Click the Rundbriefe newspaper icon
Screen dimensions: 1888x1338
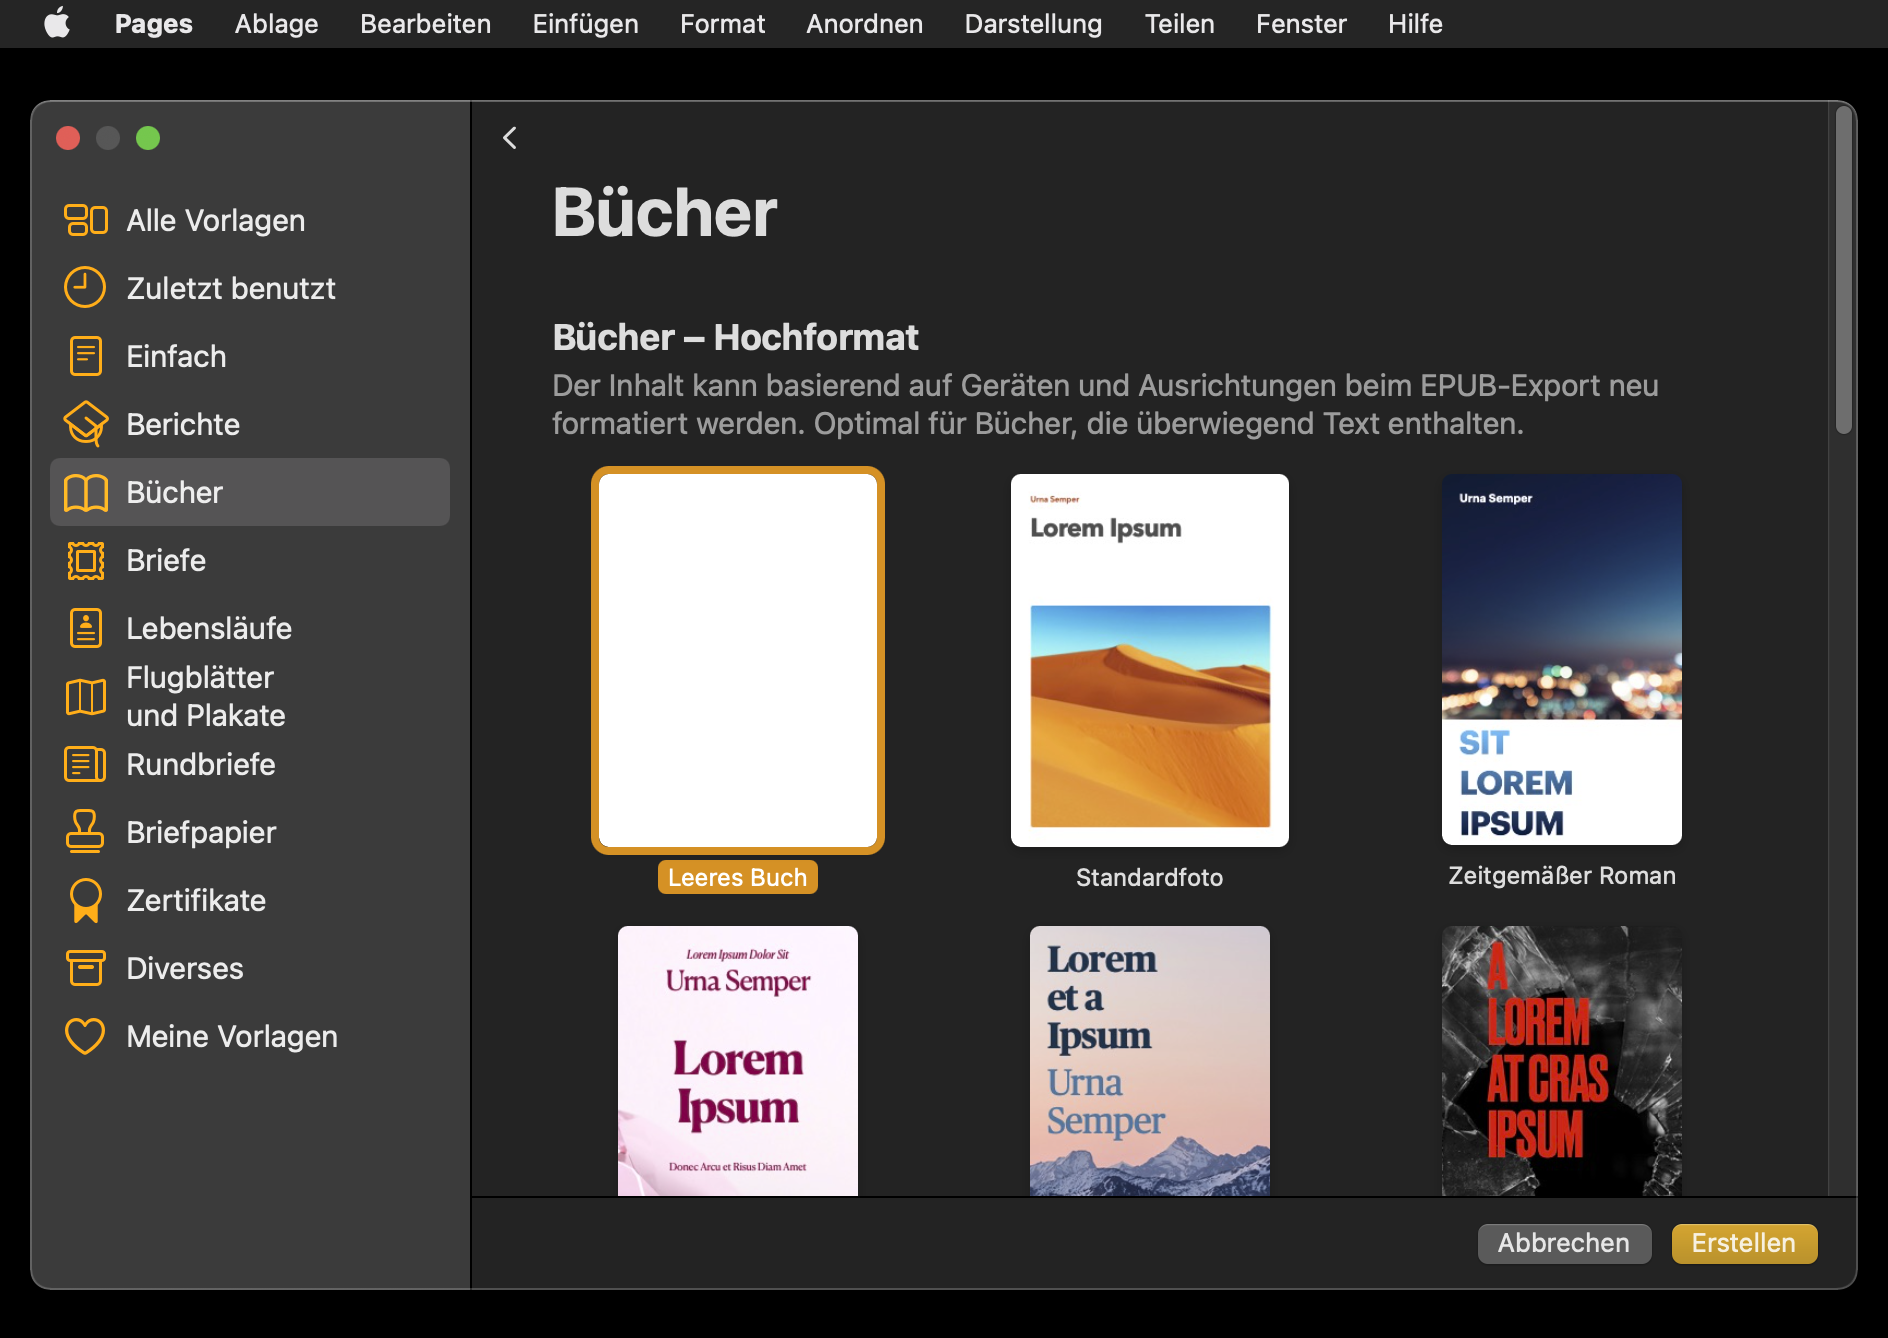(x=86, y=764)
